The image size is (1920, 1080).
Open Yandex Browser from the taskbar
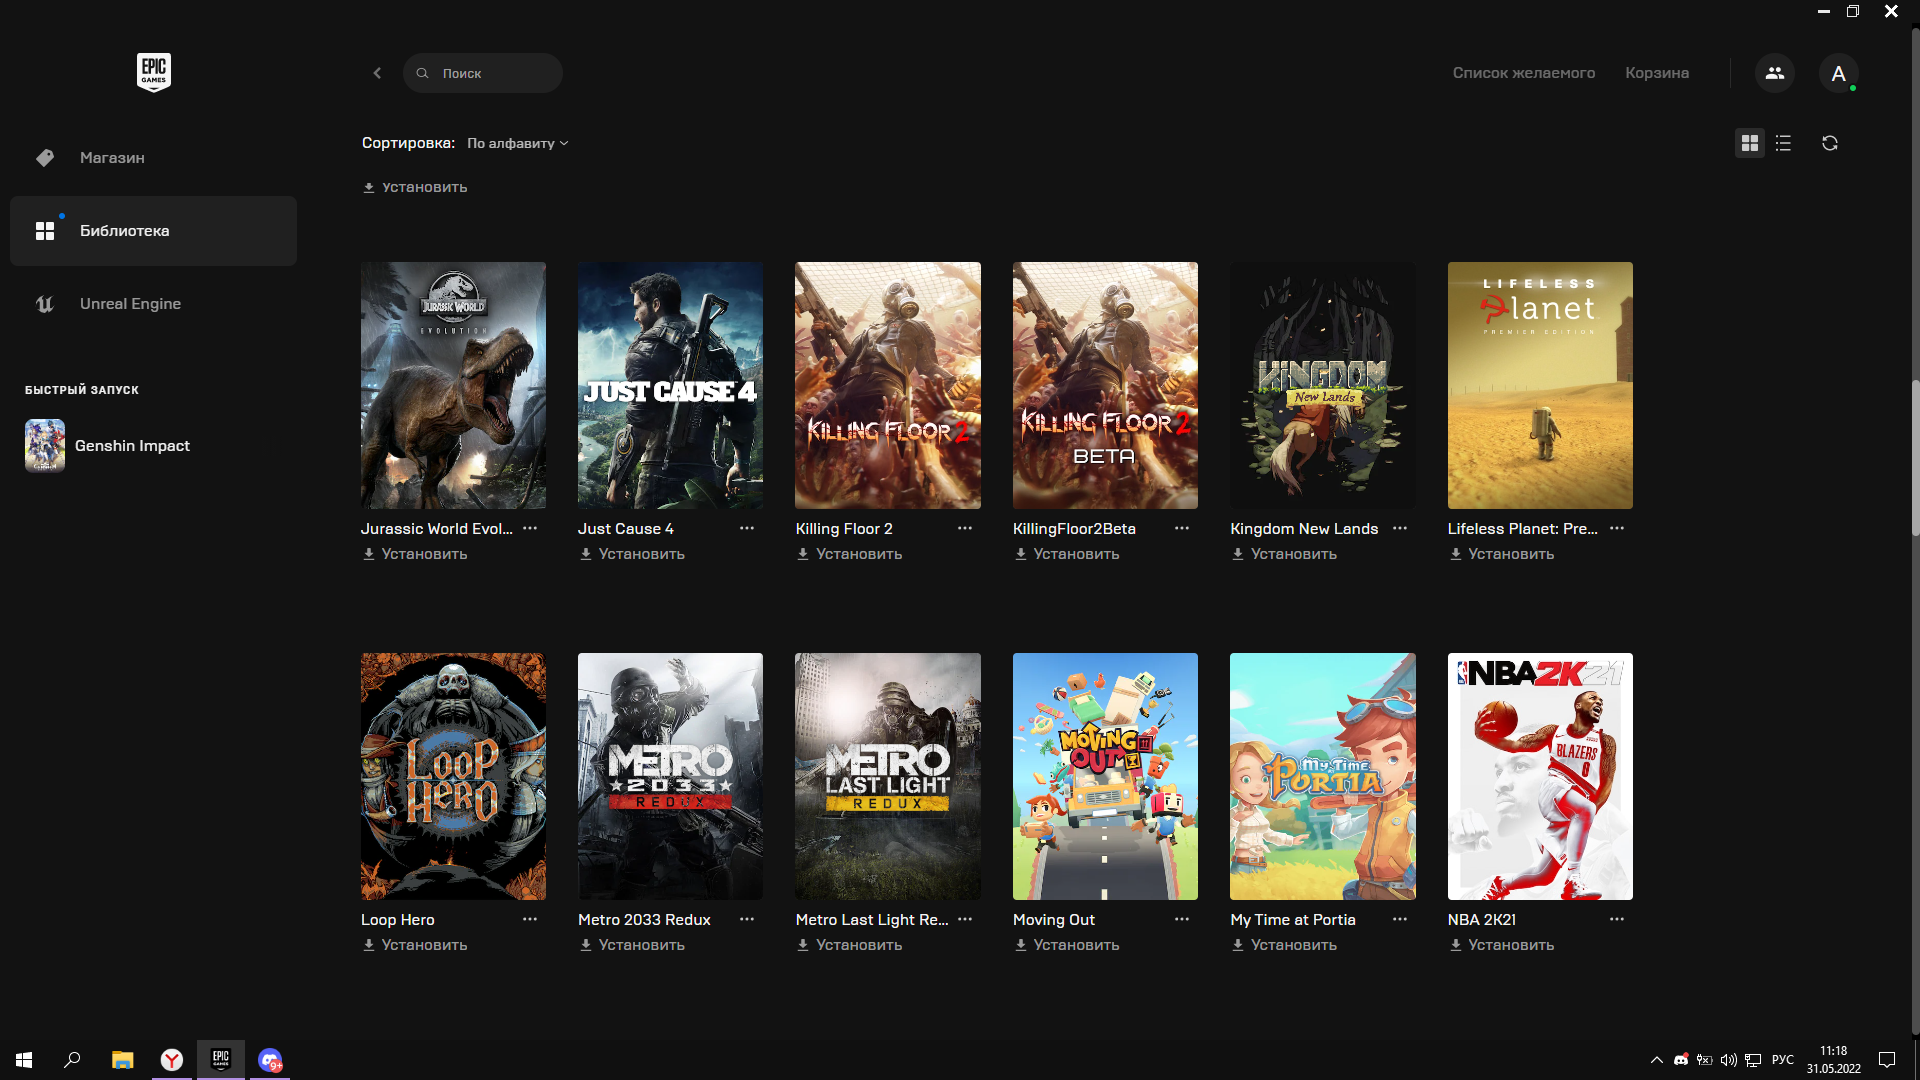172,1060
